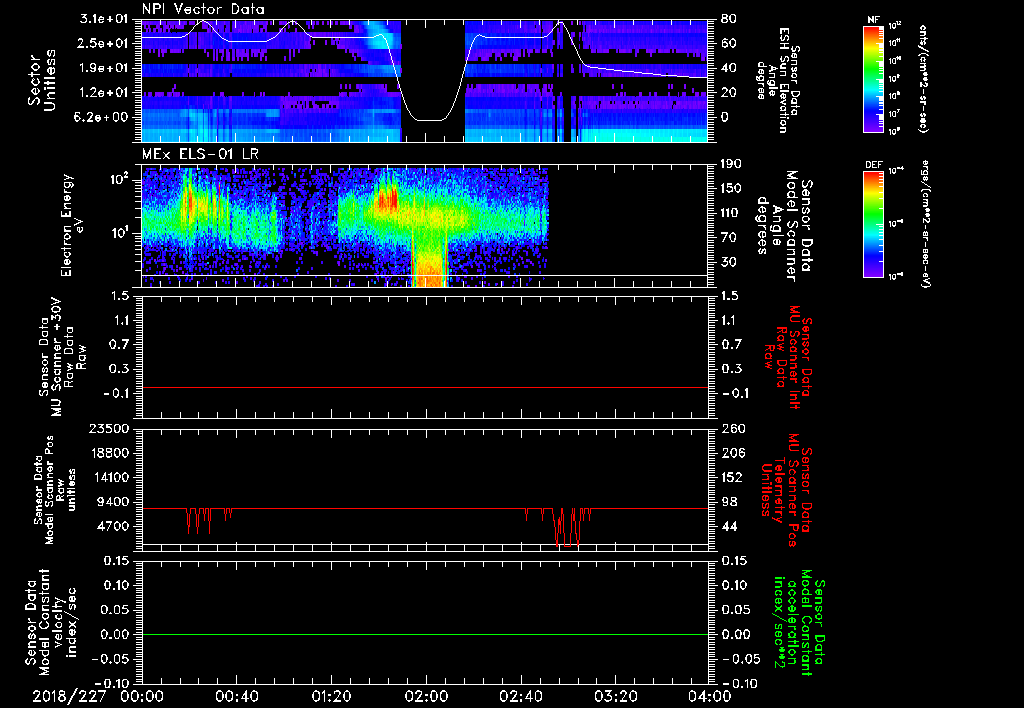The image size is (1024, 708).
Task: Click the 01:20 time axis label
Action: click(x=331, y=696)
